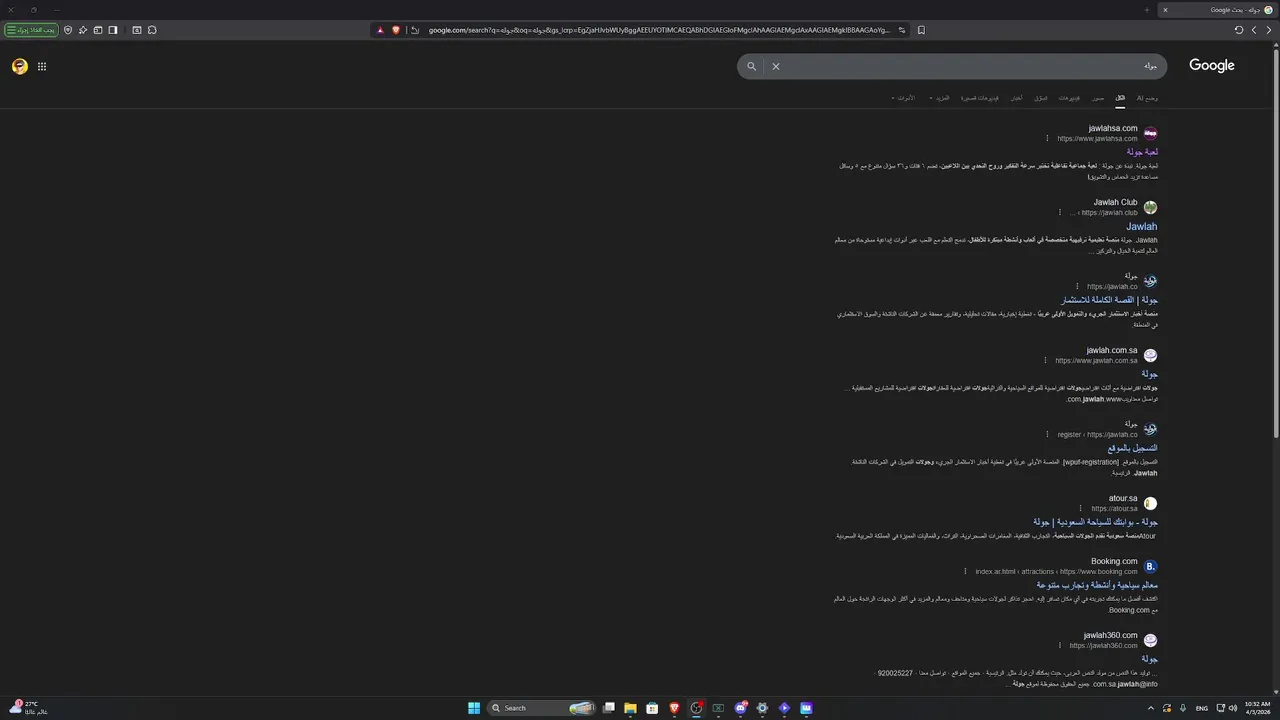Screen dimensions: 1280x720
Task: Open Task View on taskbar
Action: (608, 708)
